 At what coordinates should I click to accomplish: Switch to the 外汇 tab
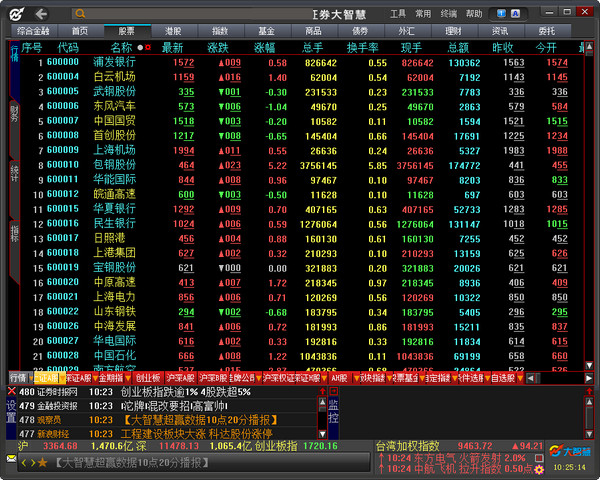coord(407,31)
